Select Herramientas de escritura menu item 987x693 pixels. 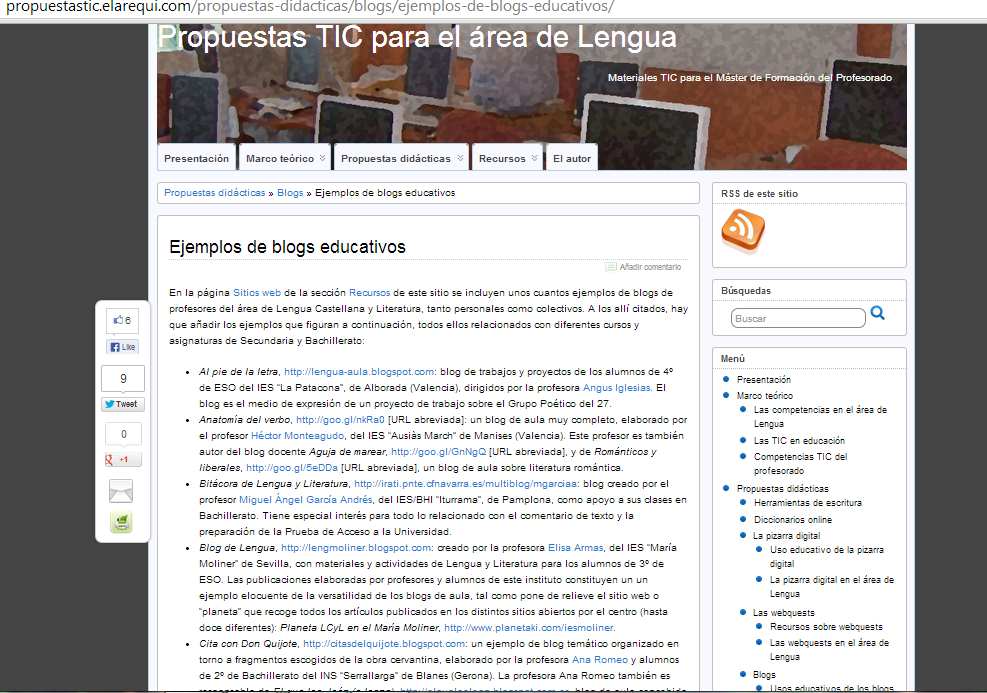[x=808, y=503]
